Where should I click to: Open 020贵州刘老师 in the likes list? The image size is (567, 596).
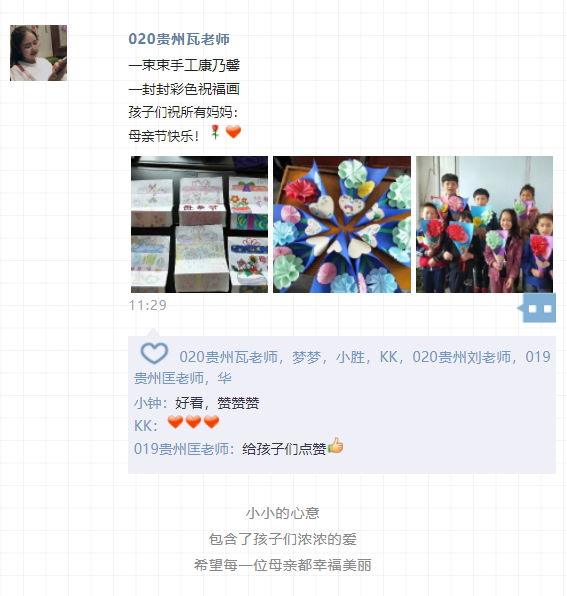462,357
